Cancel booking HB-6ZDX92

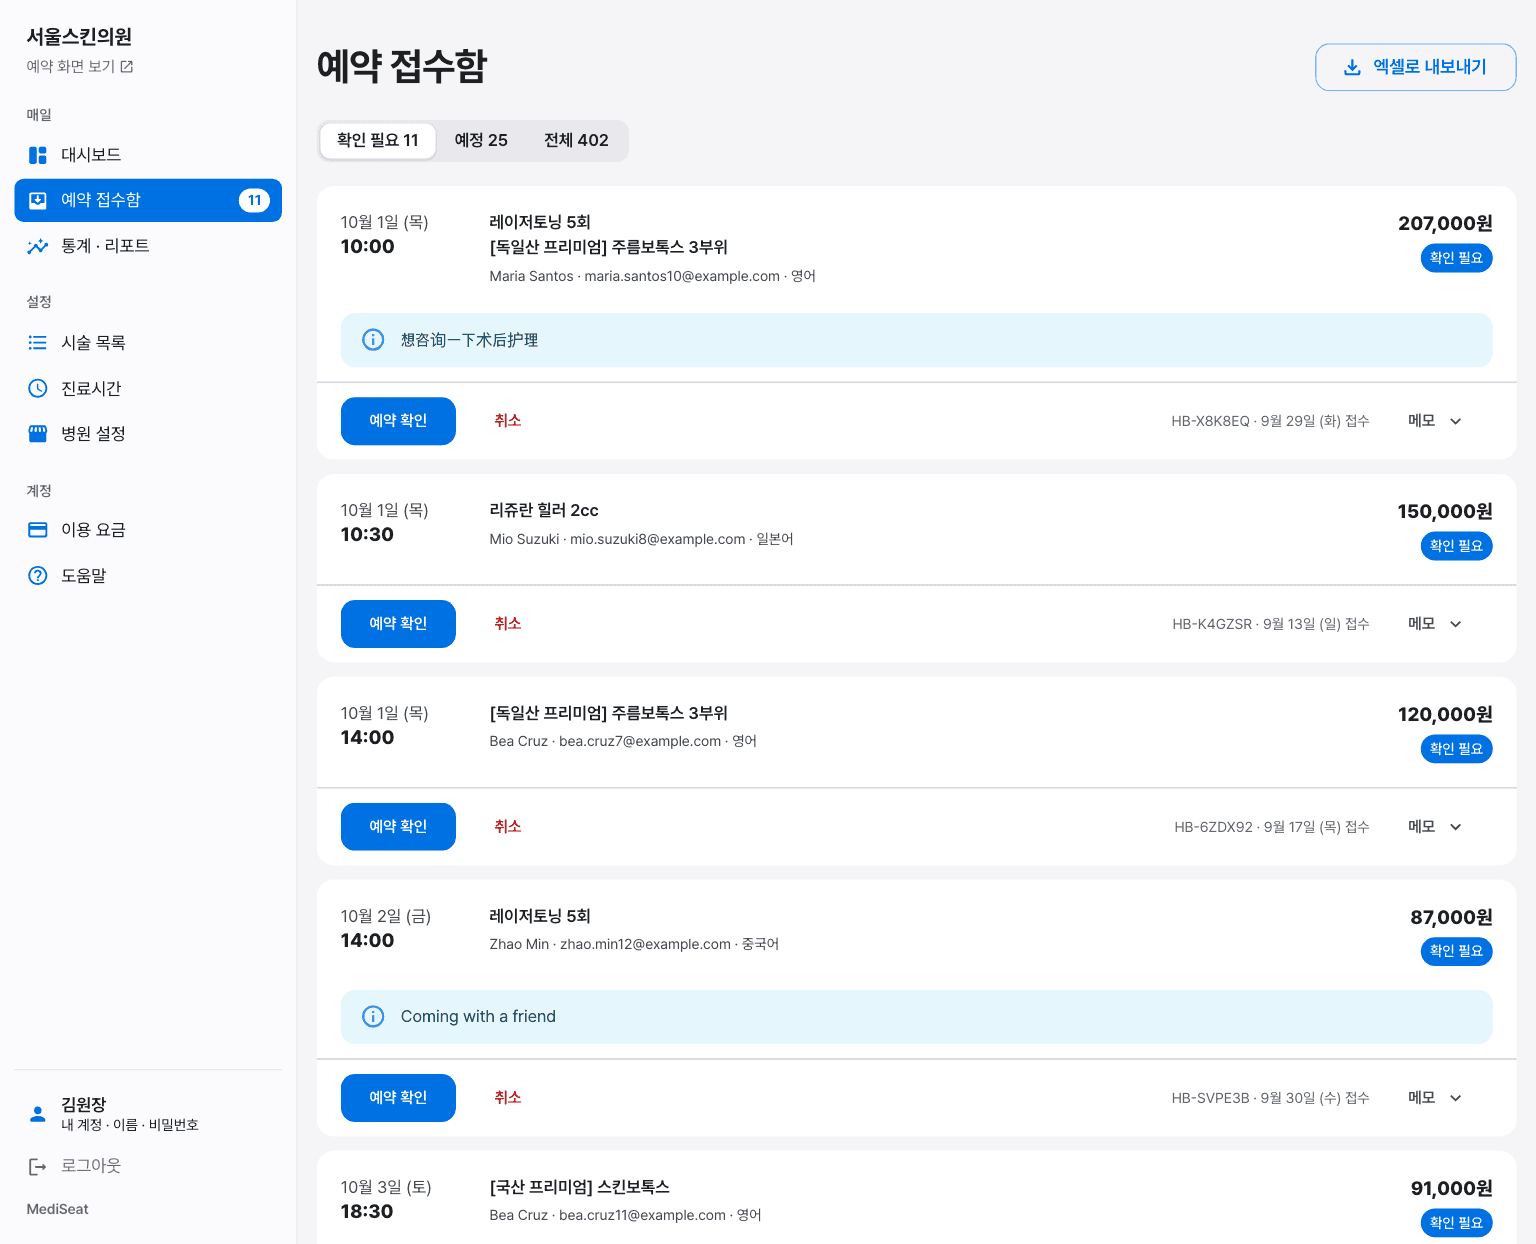tap(508, 827)
